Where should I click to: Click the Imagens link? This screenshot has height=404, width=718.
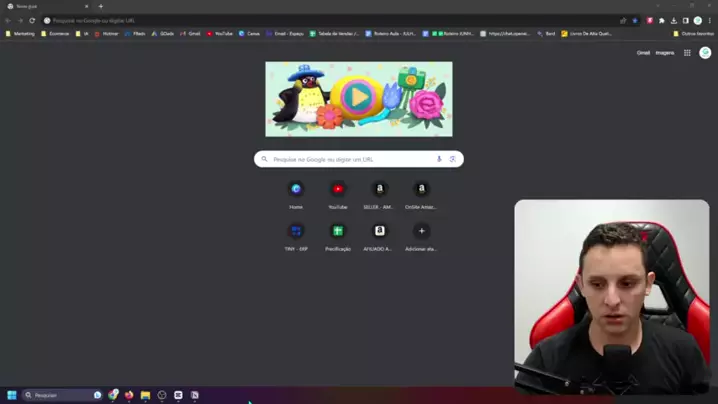(665, 53)
